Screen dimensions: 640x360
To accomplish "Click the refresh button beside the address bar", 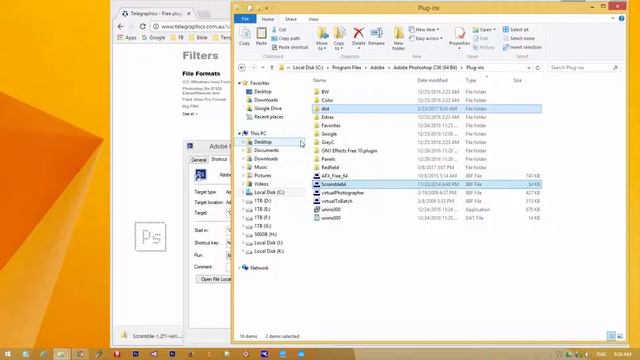I will 538,68.
